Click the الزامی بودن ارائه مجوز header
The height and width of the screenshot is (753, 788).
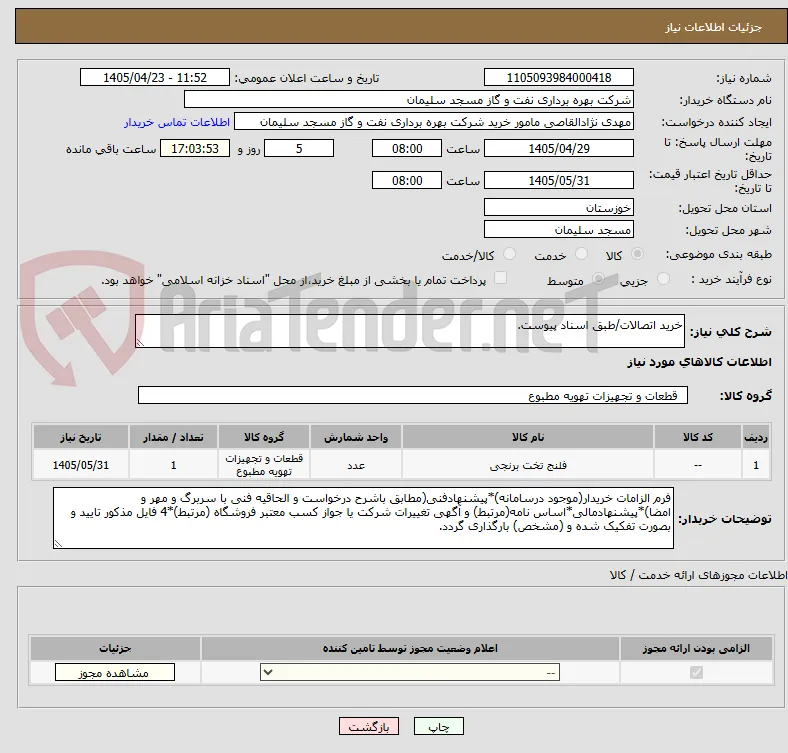tap(696, 648)
